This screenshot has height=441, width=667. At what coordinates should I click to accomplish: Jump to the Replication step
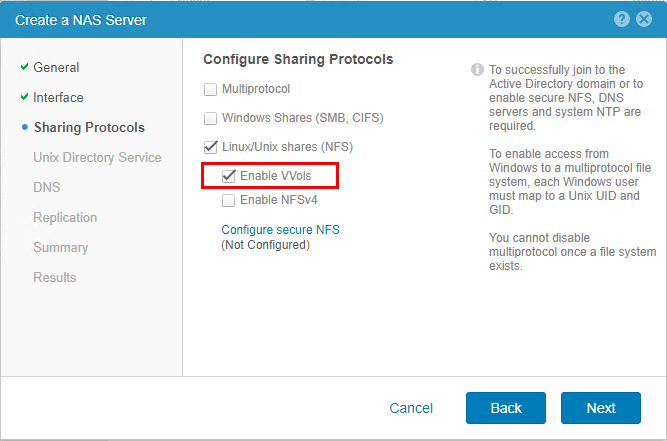[x=65, y=217]
